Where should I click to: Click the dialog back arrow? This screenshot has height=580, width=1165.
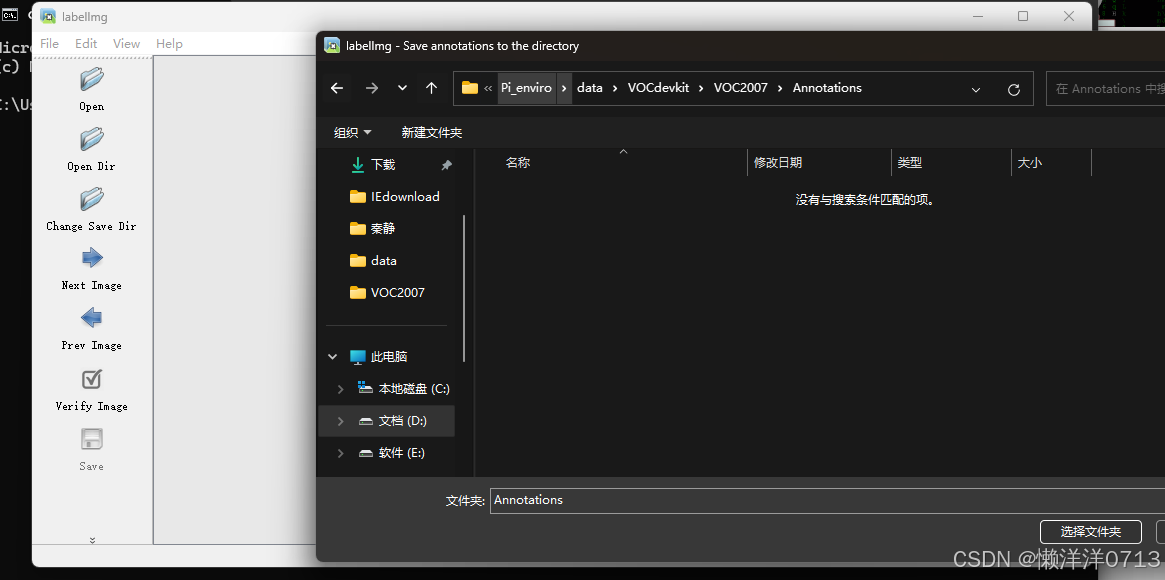coord(337,88)
